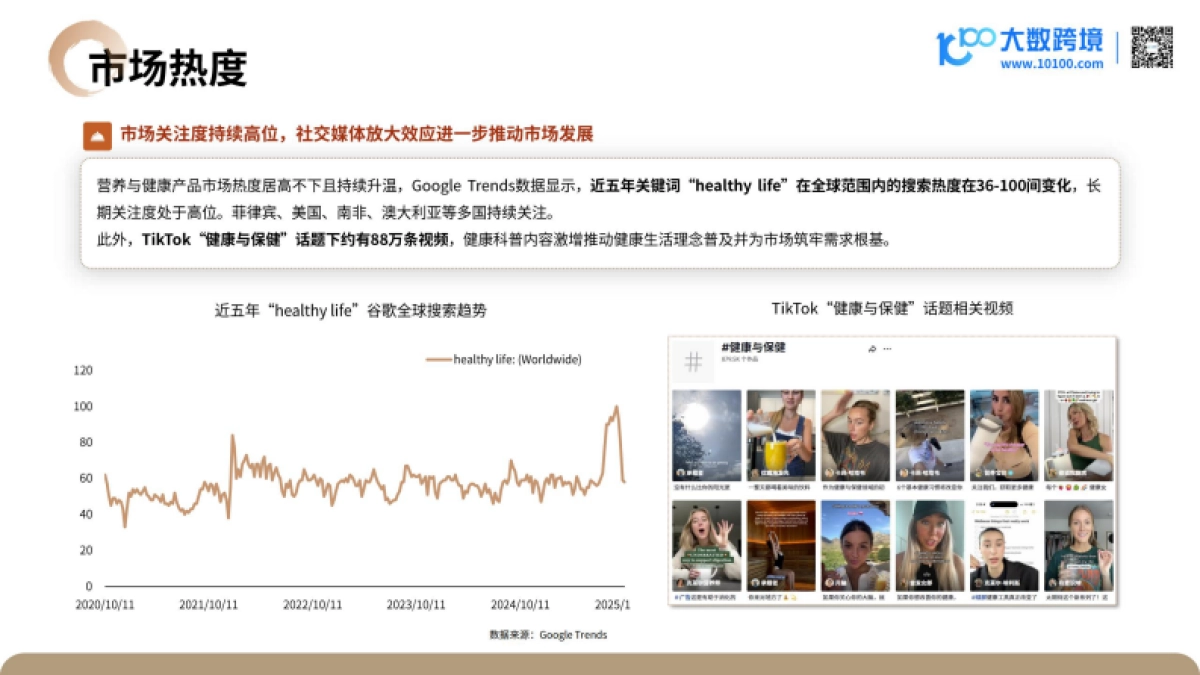Click the QR code in the header

[x=1151, y=47]
